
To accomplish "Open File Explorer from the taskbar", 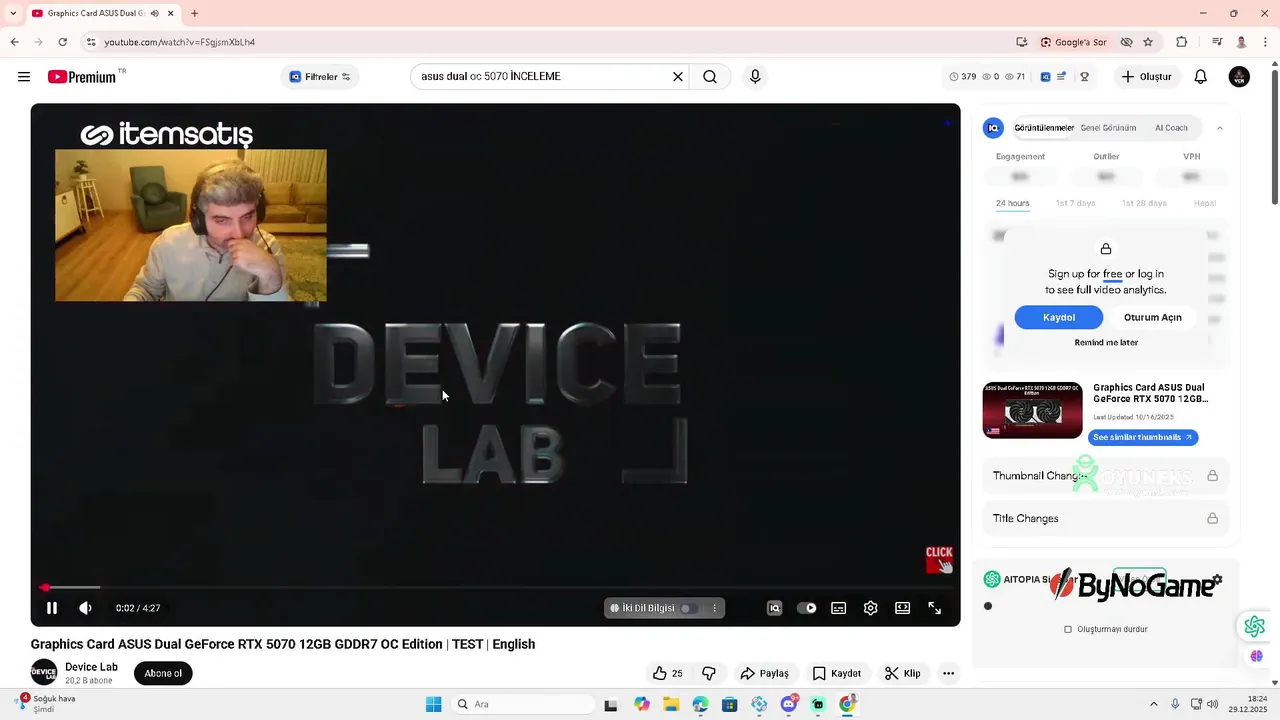I will 671,704.
